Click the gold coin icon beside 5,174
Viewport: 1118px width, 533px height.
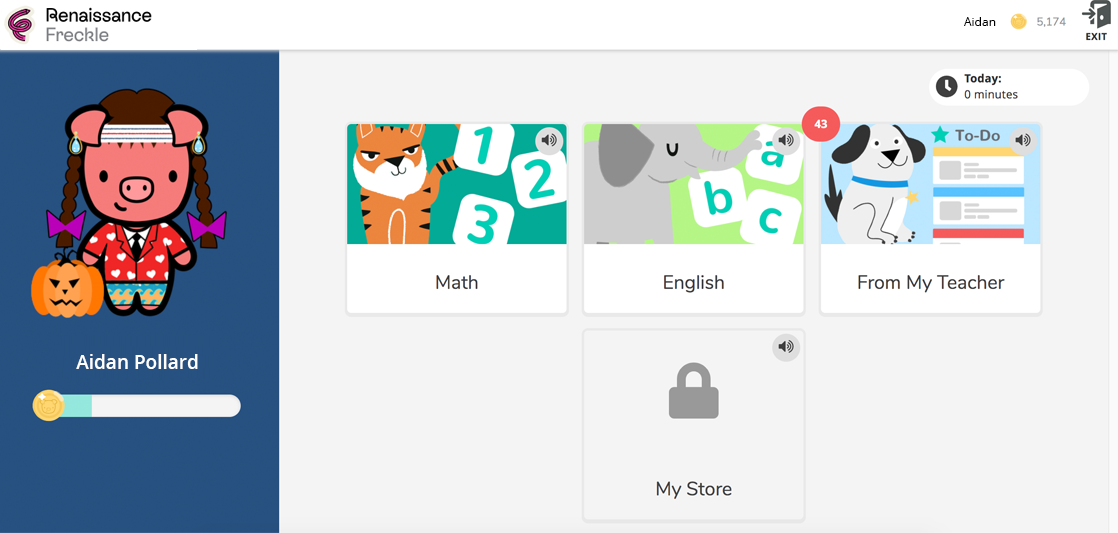click(x=1018, y=21)
